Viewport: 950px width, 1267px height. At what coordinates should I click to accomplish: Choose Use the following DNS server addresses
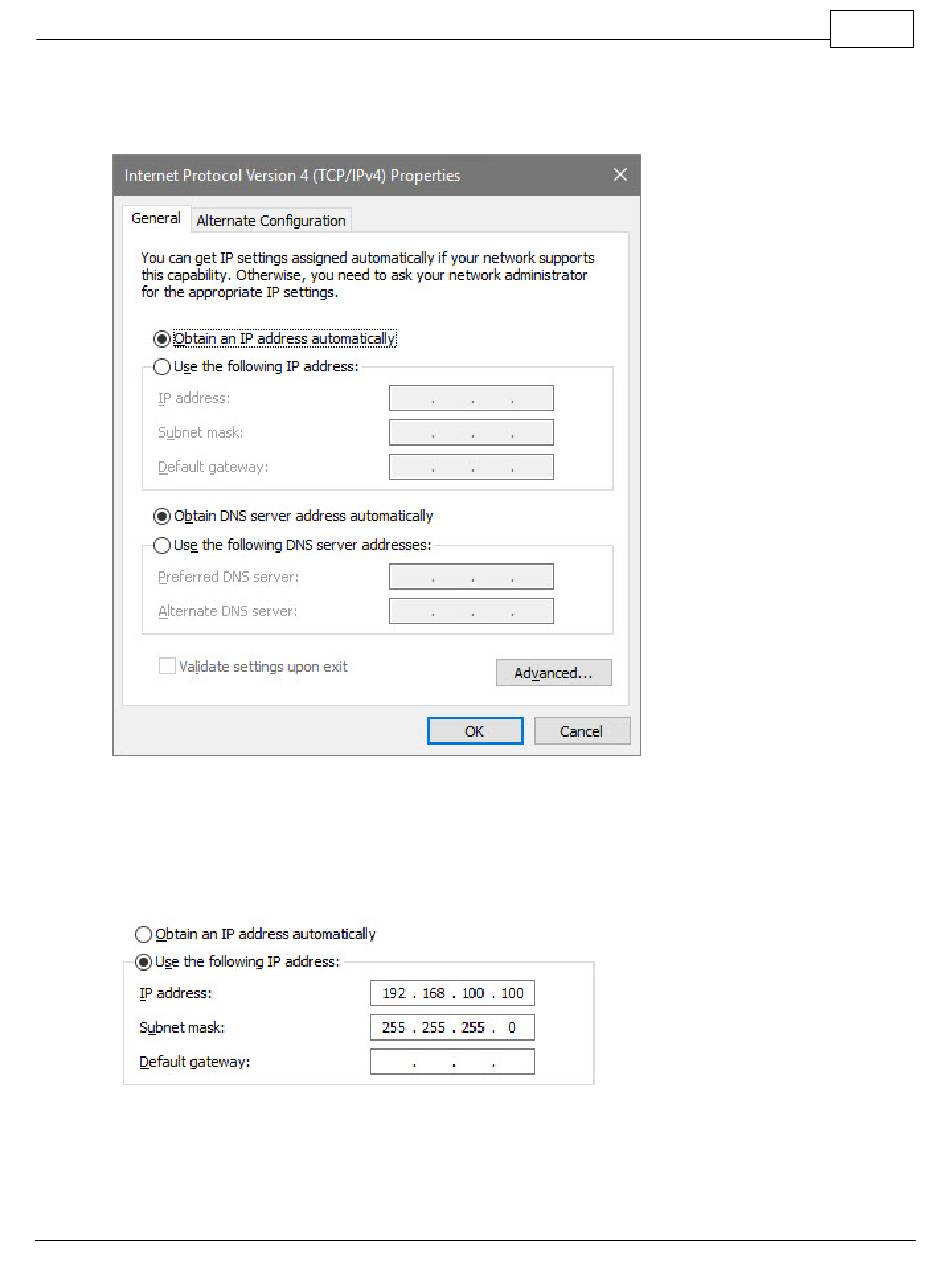tap(292, 545)
